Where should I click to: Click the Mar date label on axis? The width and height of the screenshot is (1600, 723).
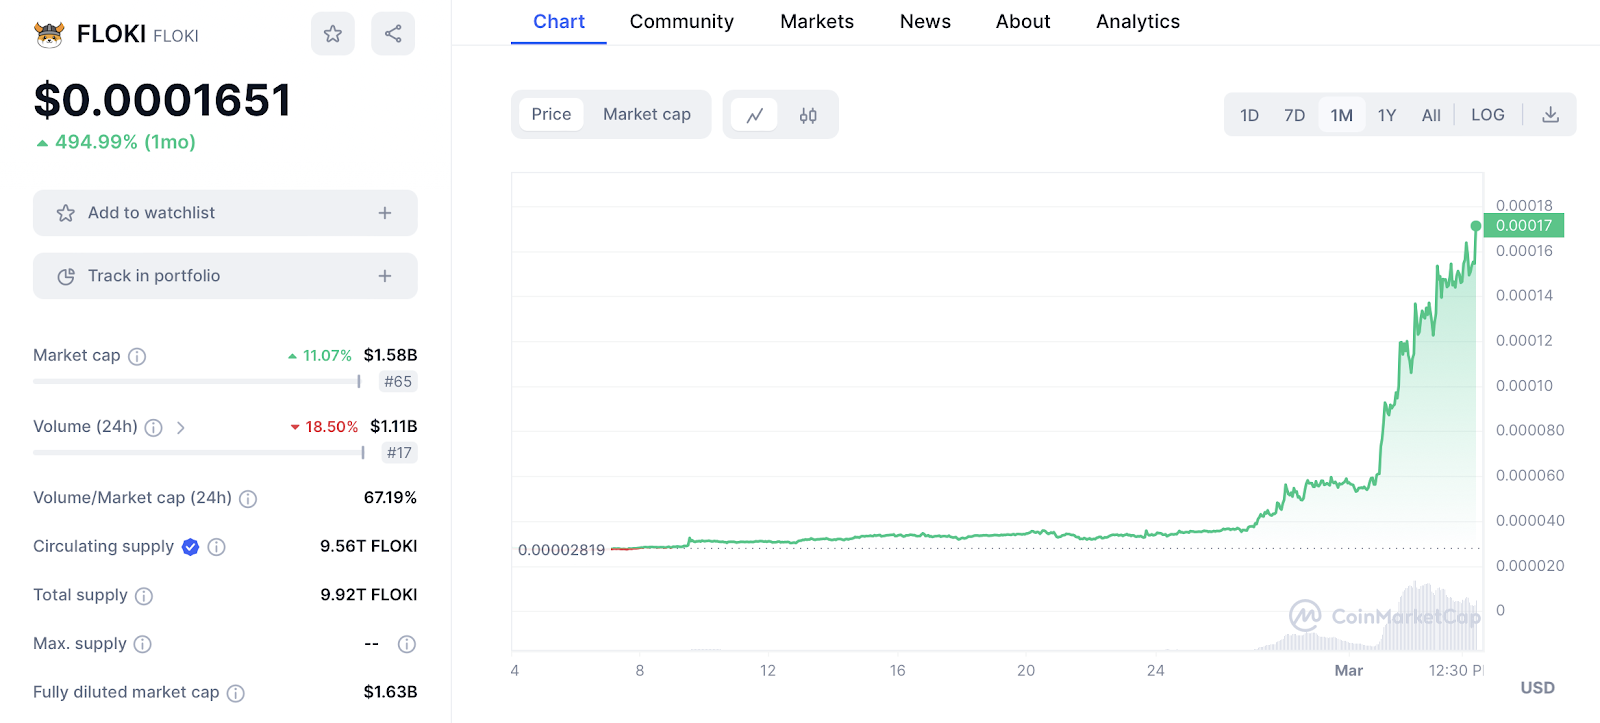pos(1349,670)
